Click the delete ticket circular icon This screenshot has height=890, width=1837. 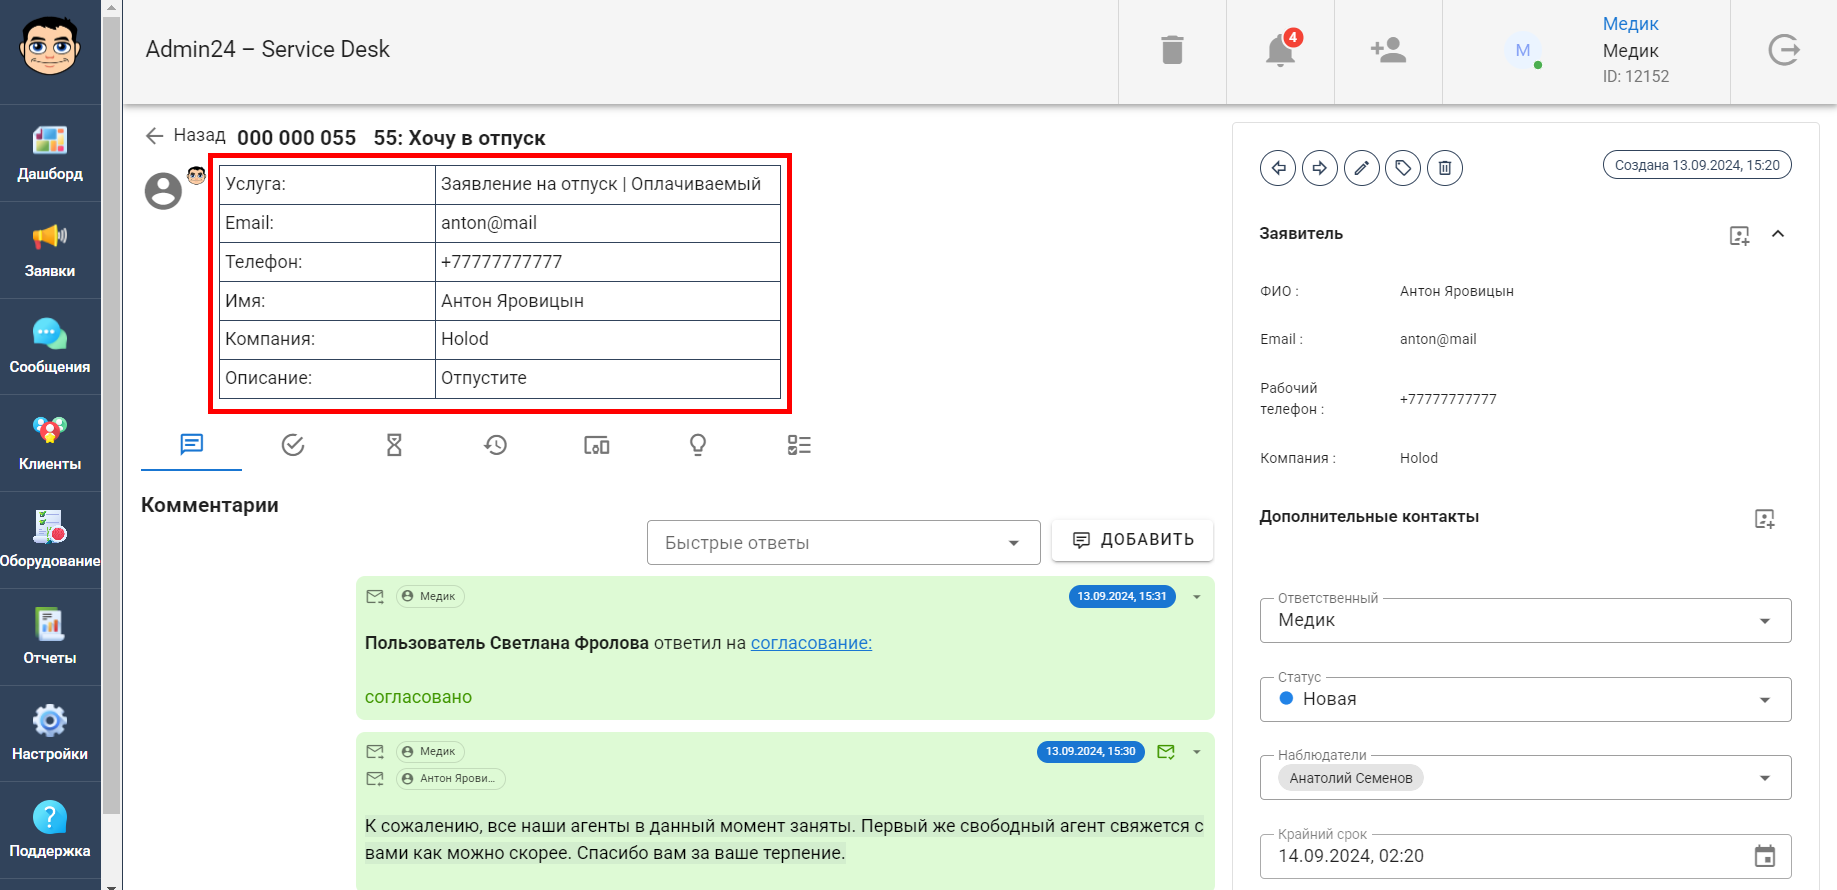pyautogui.click(x=1445, y=168)
